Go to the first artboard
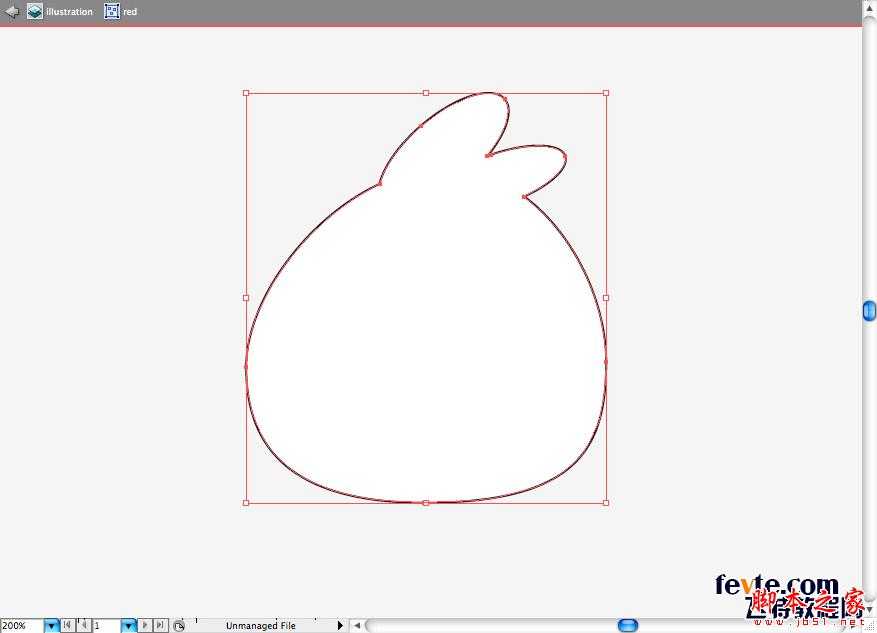 click(67, 625)
